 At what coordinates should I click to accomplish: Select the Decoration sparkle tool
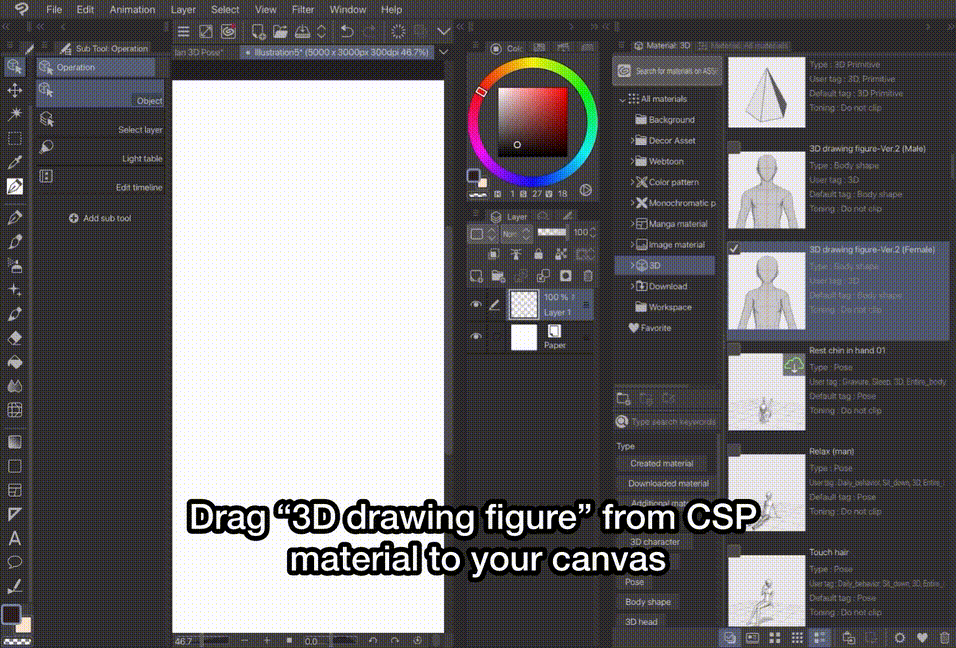tap(14, 290)
